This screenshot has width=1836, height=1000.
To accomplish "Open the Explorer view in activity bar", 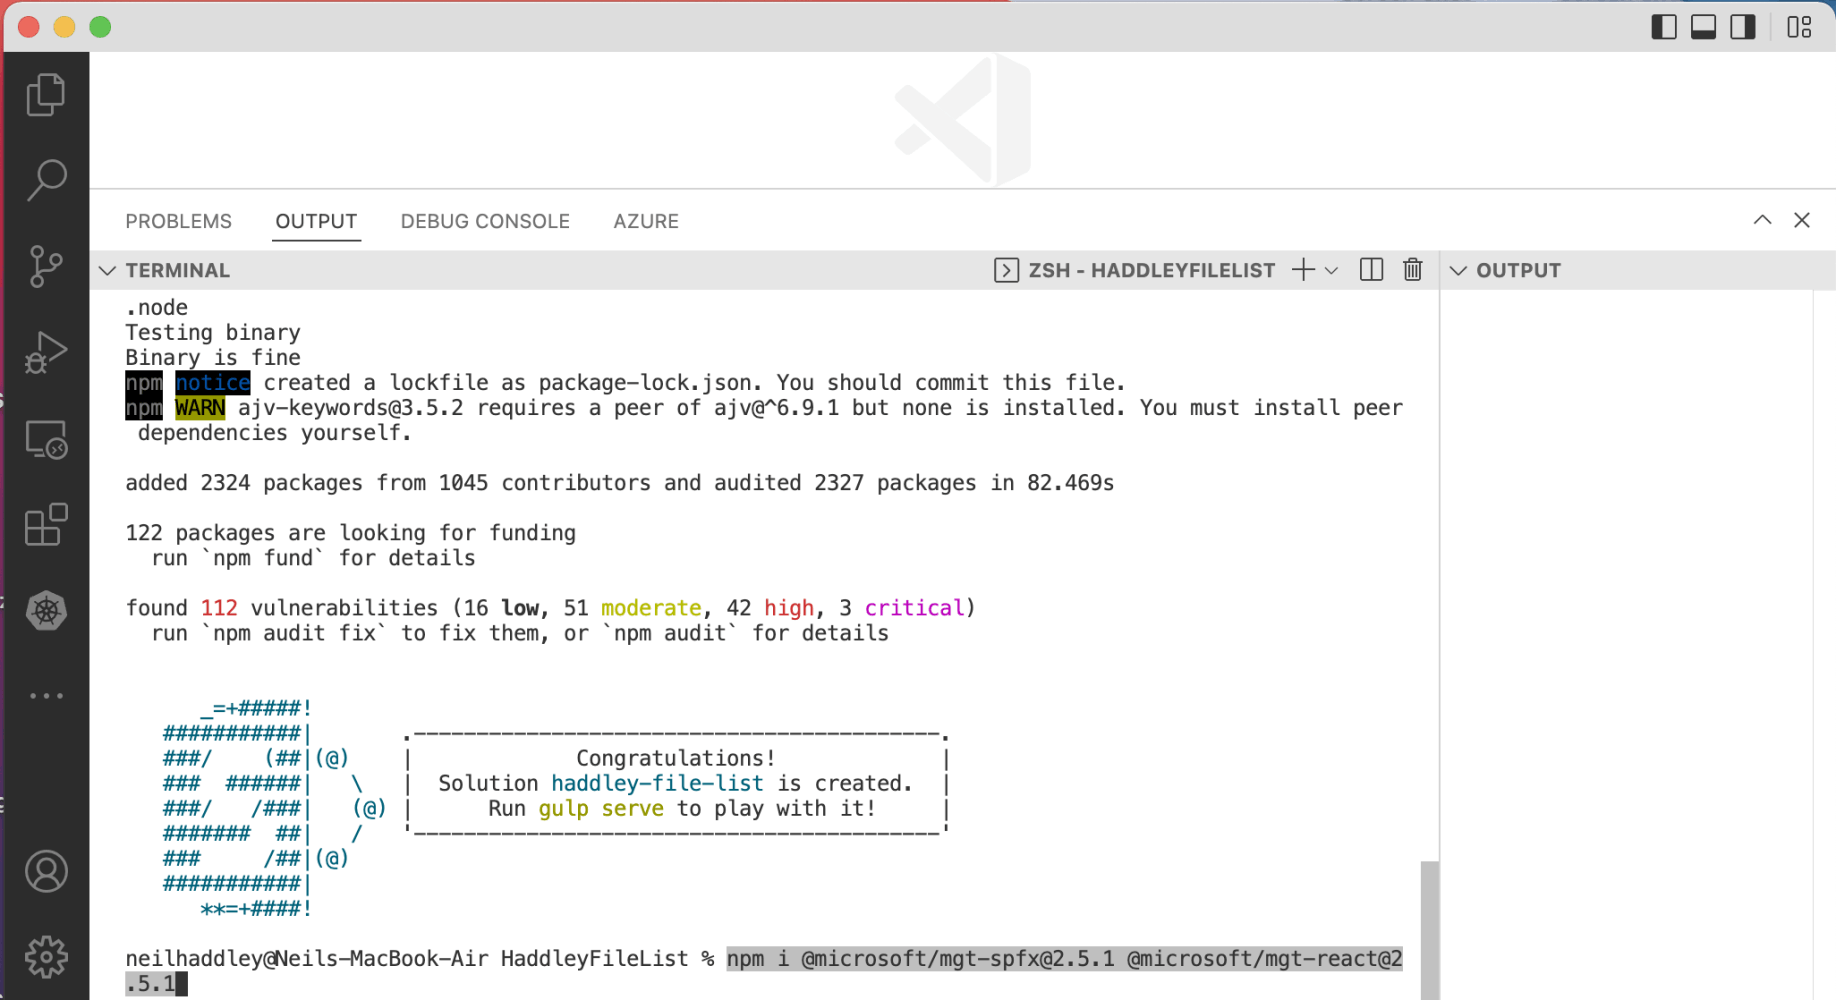I will 46,95.
